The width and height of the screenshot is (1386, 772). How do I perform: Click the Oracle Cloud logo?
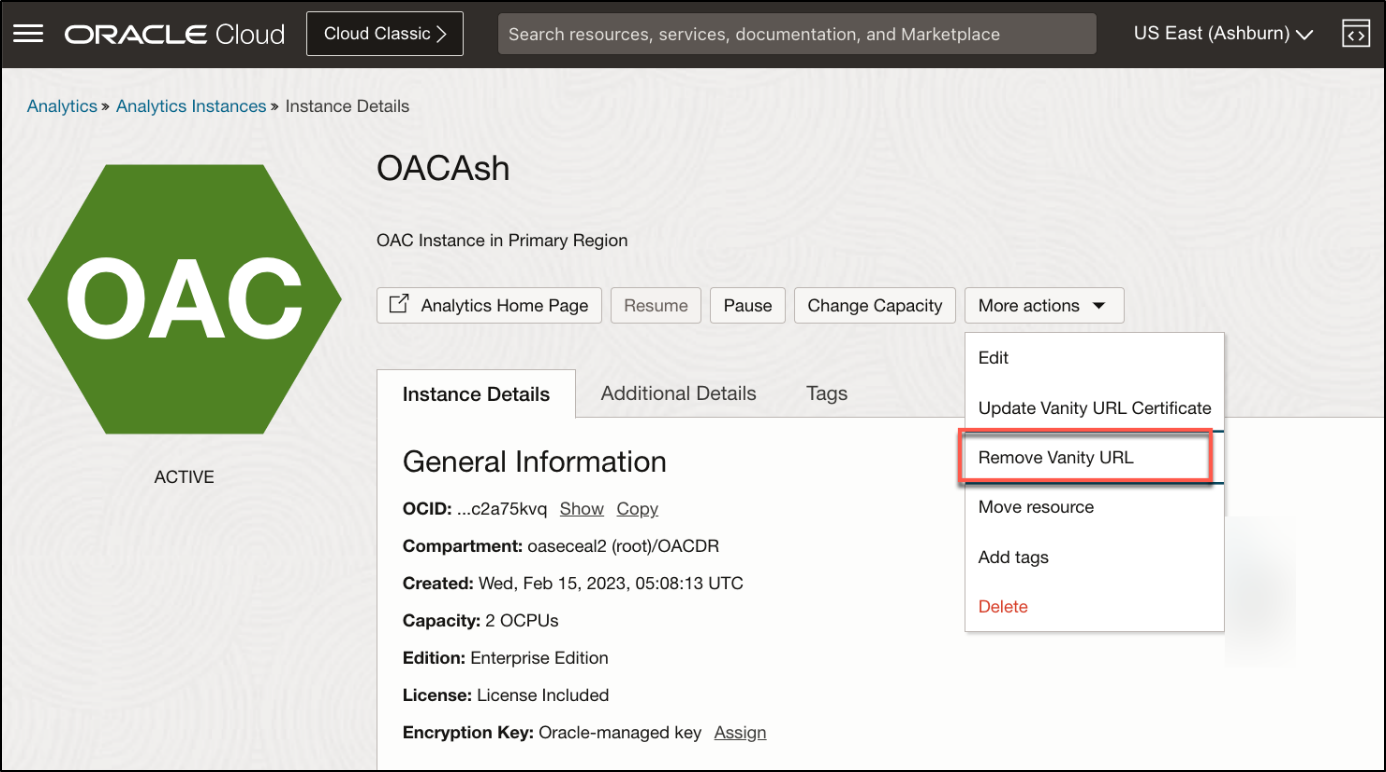(x=175, y=34)
